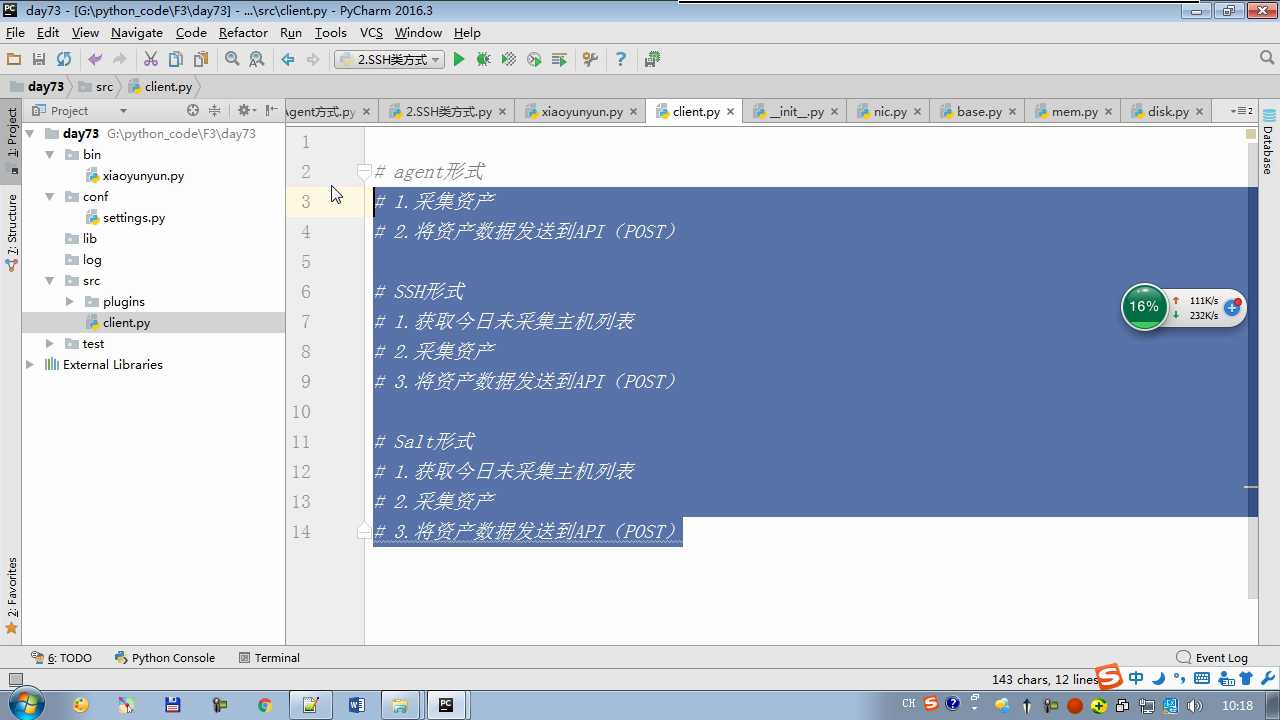Collapse the day73 root folder
This screenshot has width=1280, height=720.
[29, 133]
